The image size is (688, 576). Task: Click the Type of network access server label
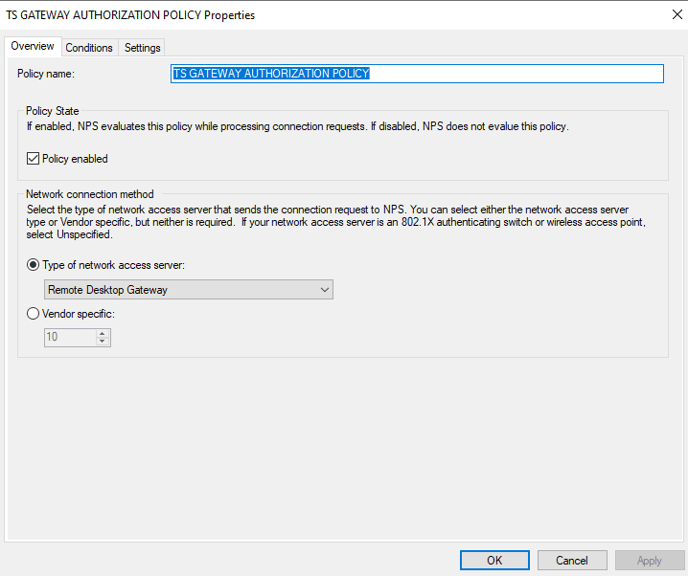(x=113, y=265)
